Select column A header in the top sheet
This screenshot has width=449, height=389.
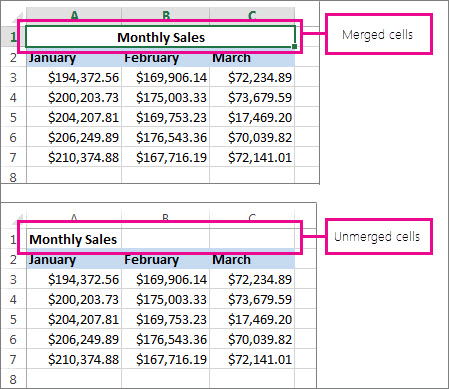click(74, 15)
